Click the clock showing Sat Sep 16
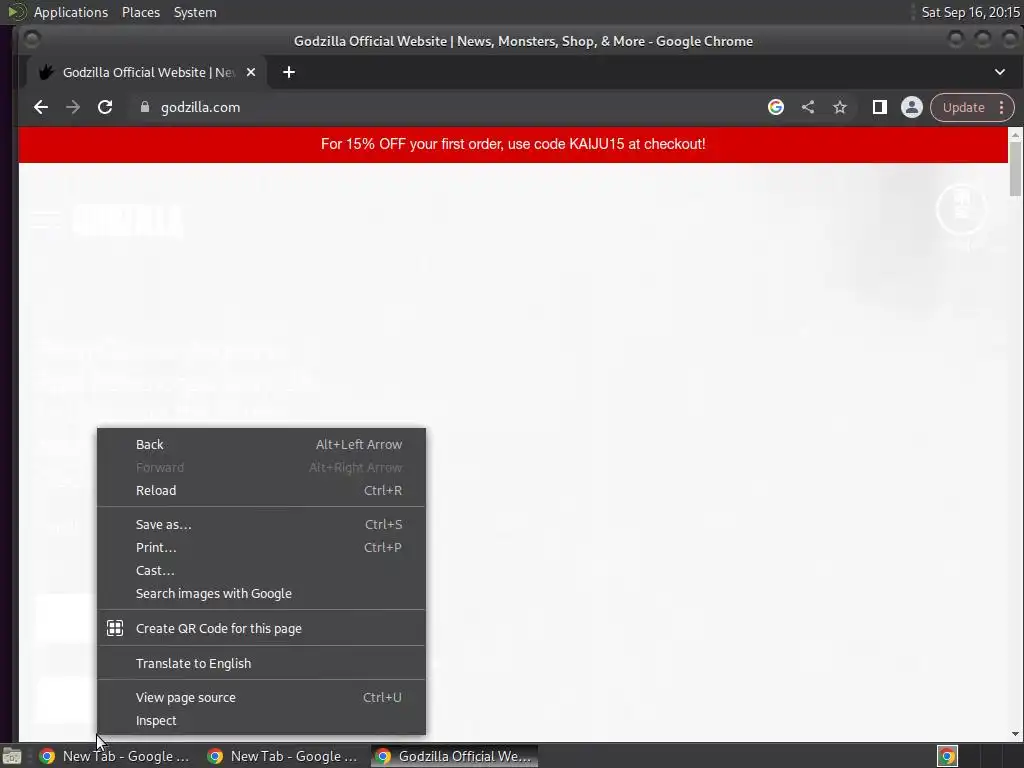This screenshot has height=768, width=1024. click(x=970, y=12)
